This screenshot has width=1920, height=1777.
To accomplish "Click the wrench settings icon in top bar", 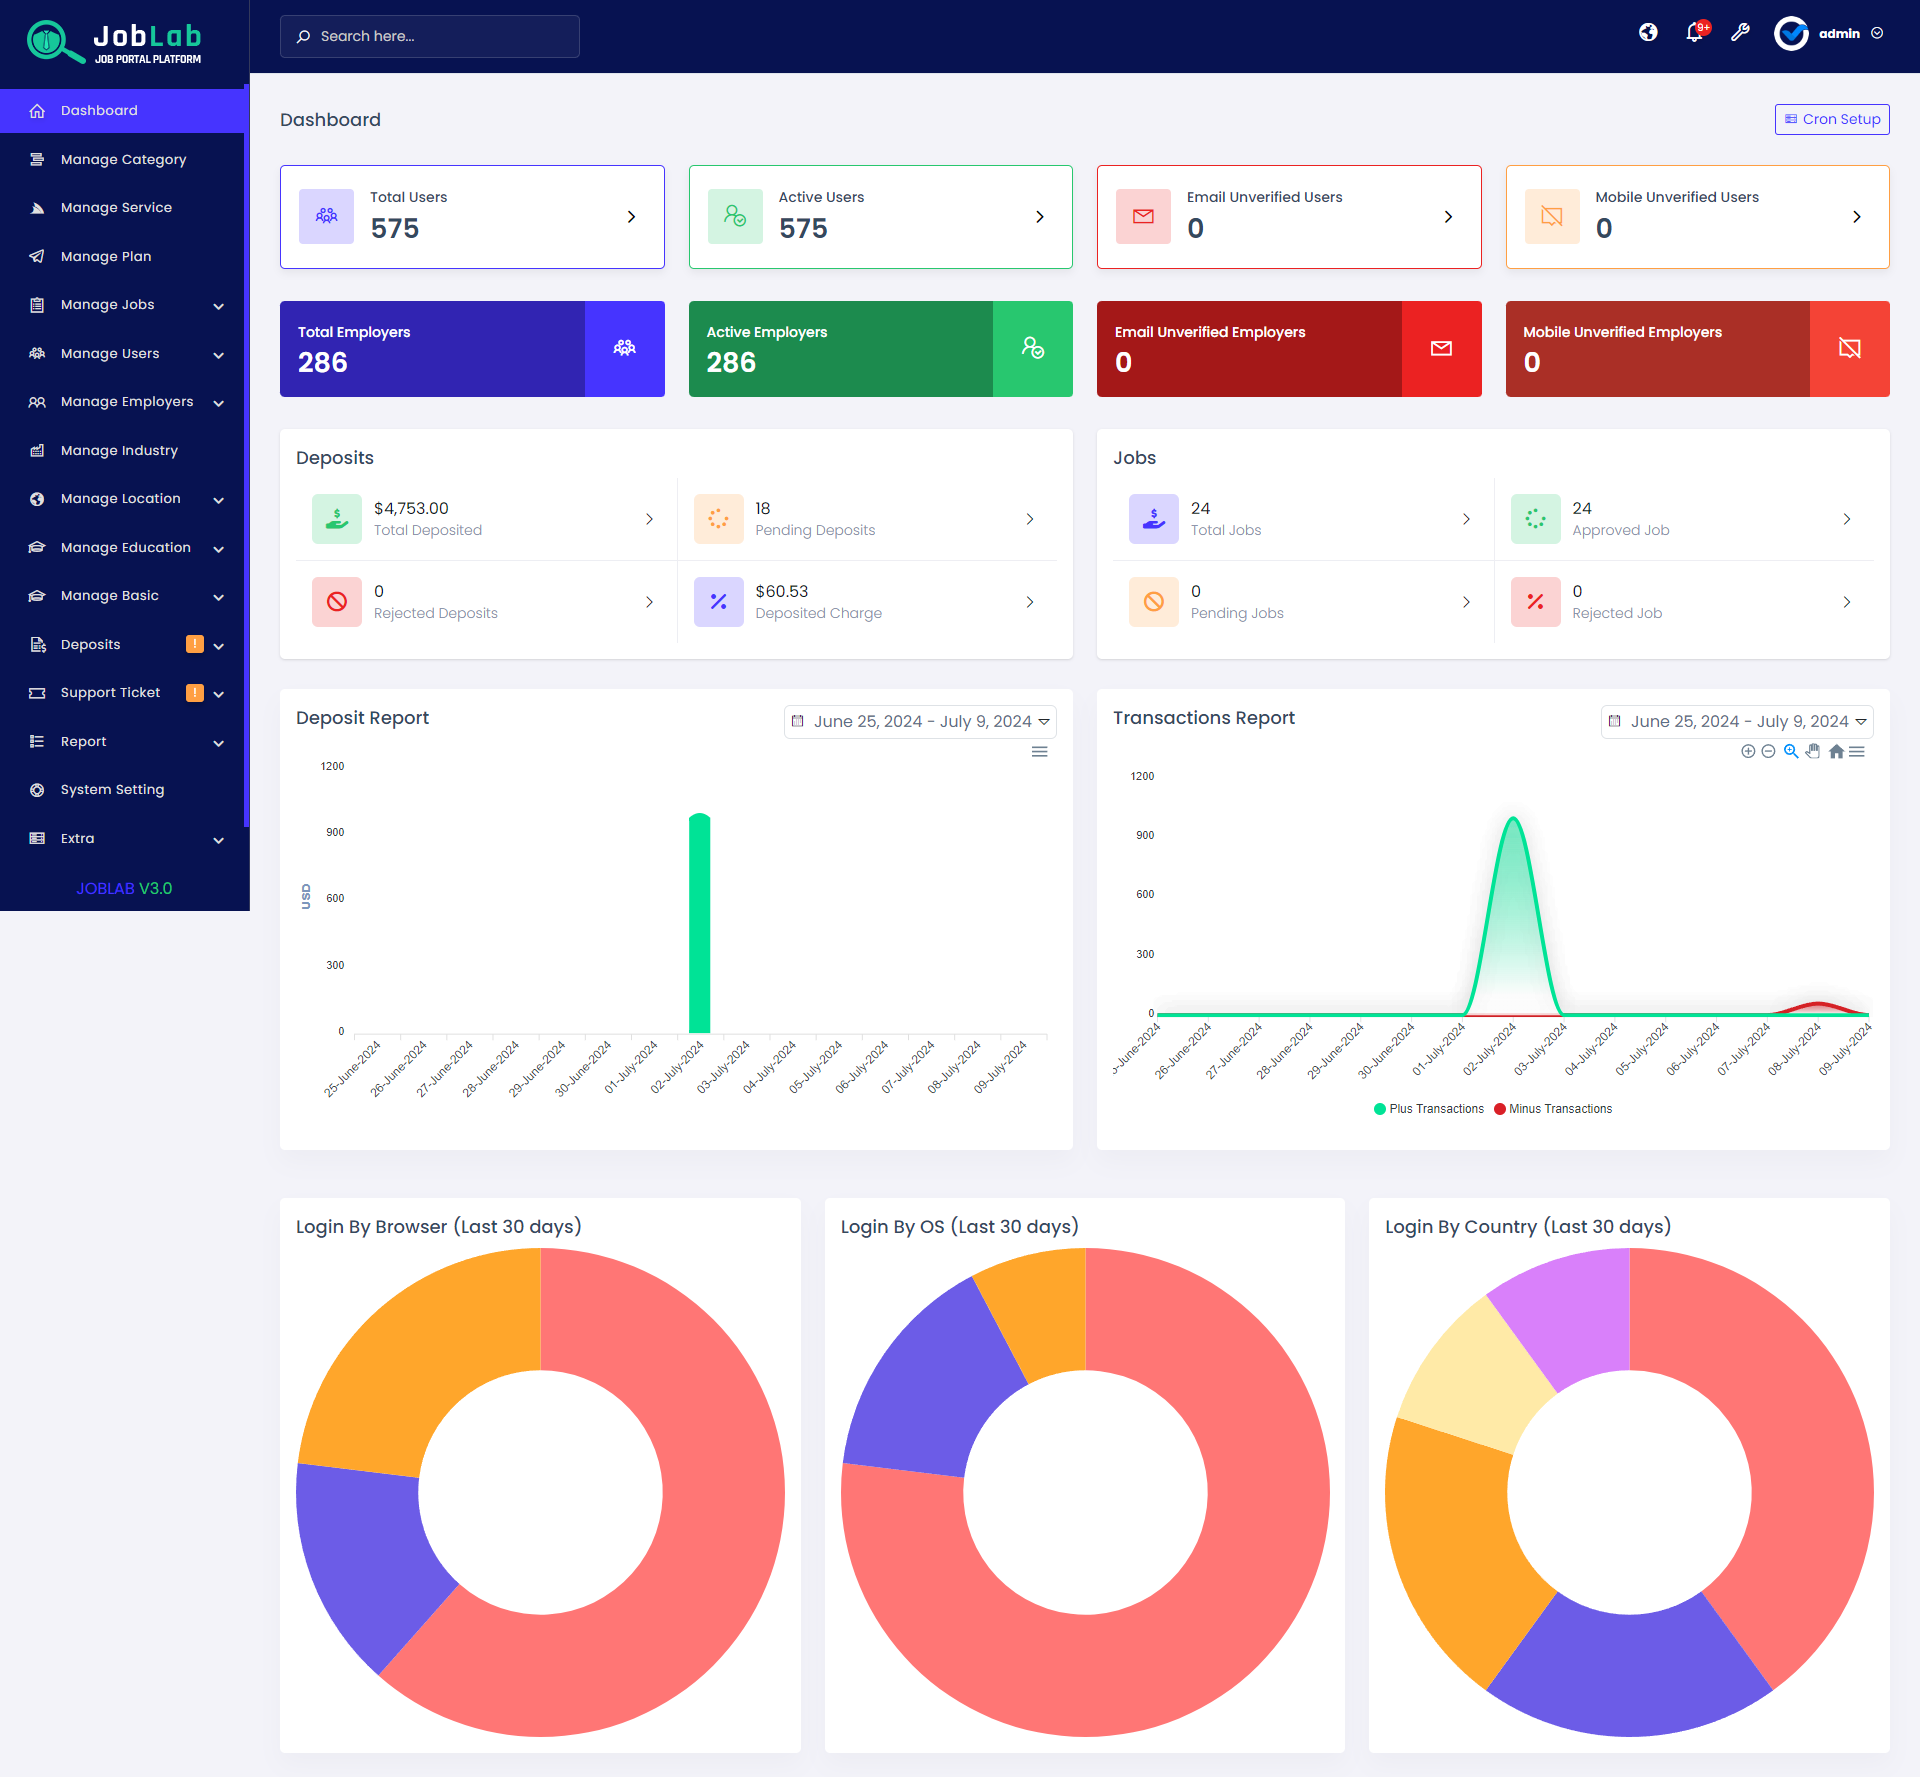I will click(1740, 33).
